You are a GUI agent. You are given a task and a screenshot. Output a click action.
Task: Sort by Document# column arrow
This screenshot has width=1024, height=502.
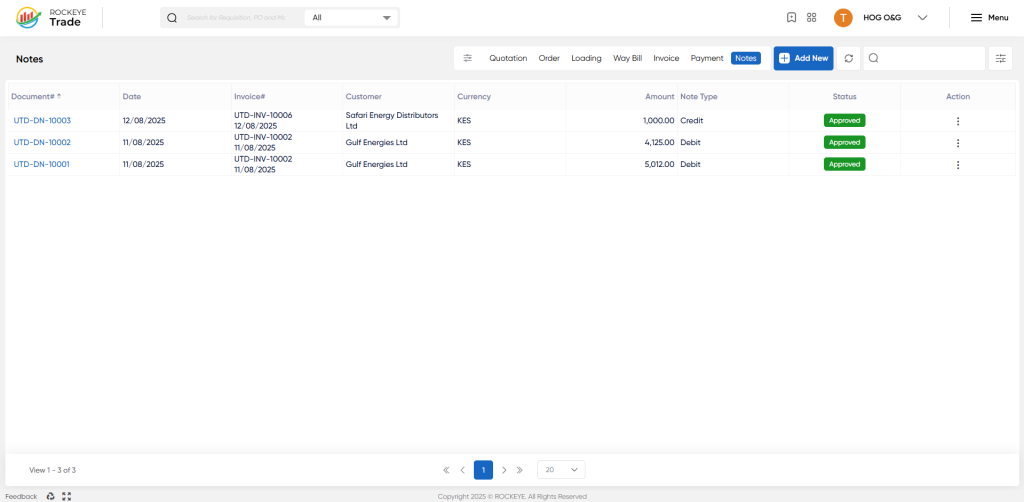tap(59, 96)
